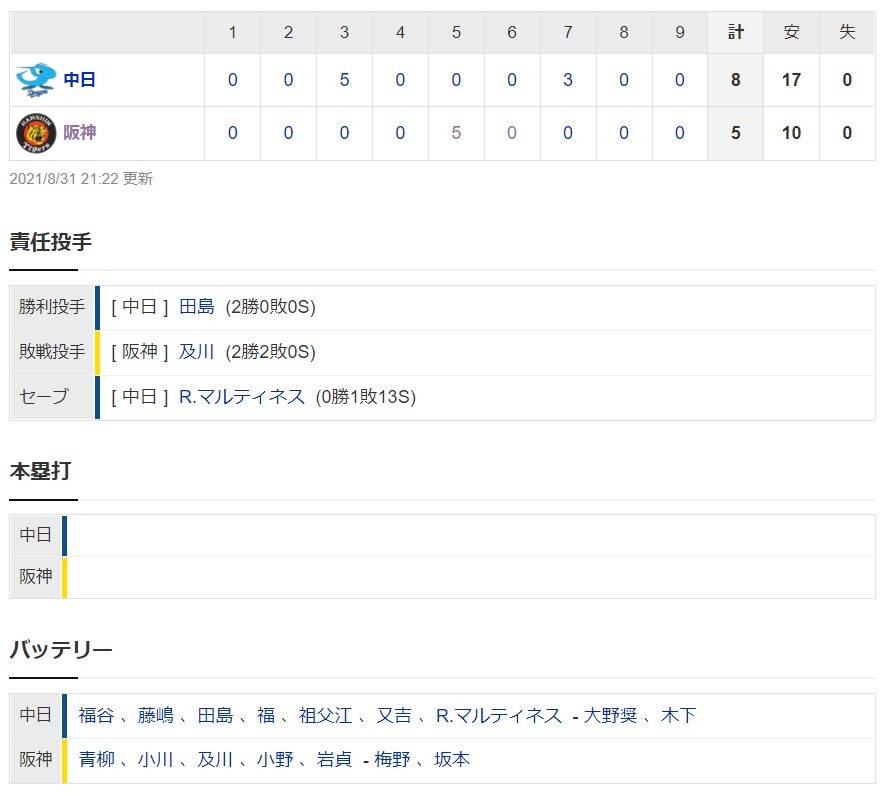Open the 阪神 team link in scoreboard
The height and width of the screenshot is (796, 885).
(x=79, y=133)
